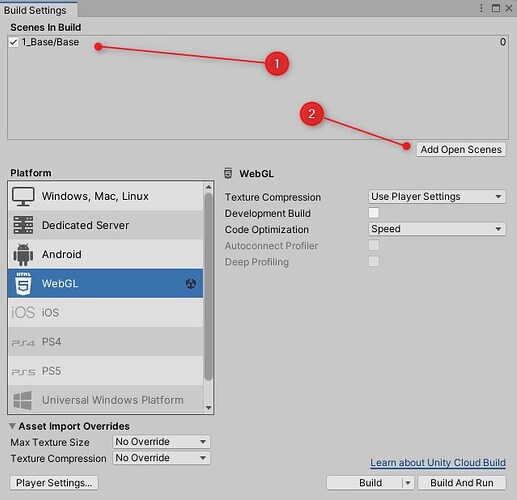Select the PS4 platform row

pos(105,342)
